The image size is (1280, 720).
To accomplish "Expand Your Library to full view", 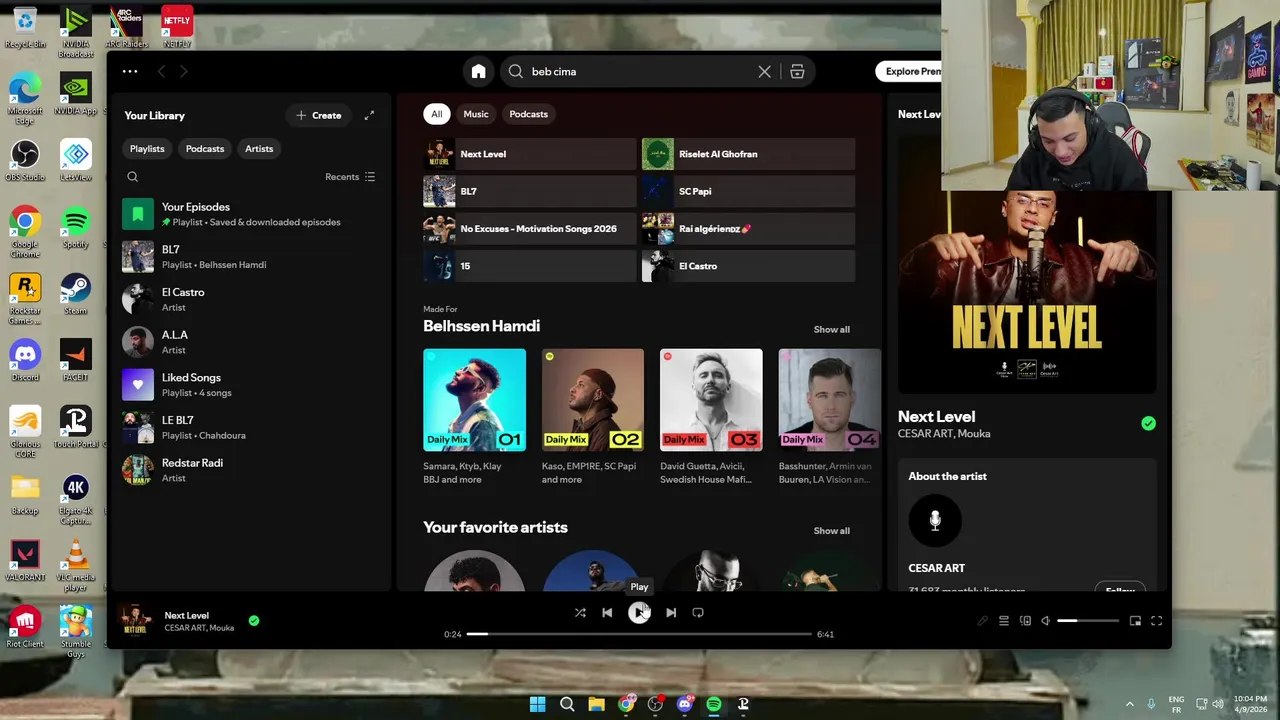I will coord(369,115).
